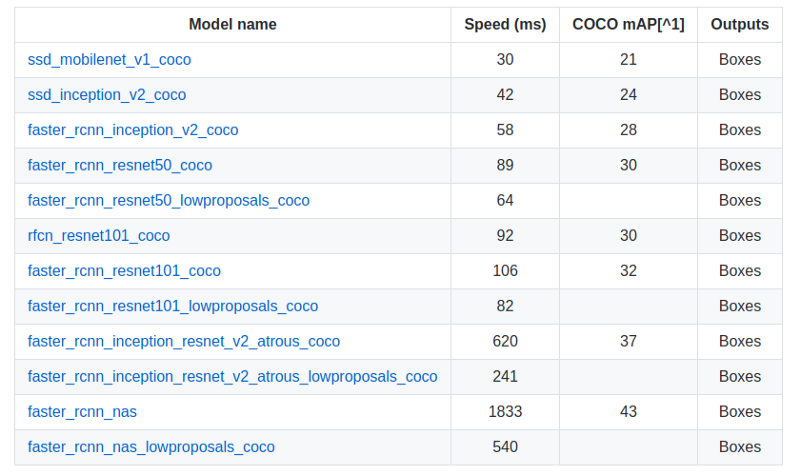This screenshot has width=800, height=474.
Task: Click faster_rcnn_inception_resnet_v2_atrous_coco link
Action: point(184,341)
